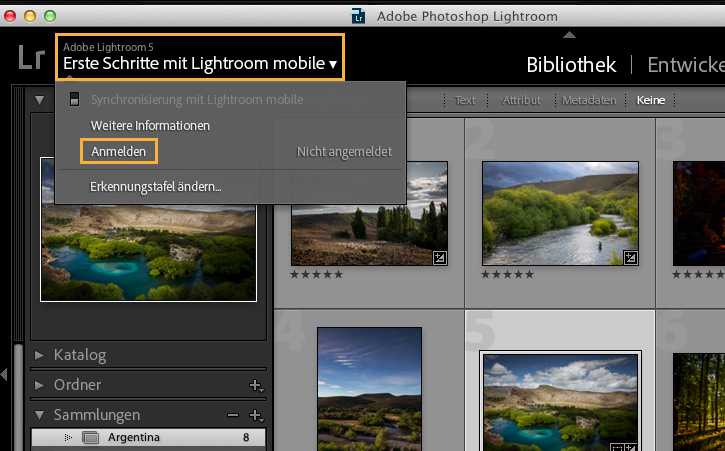
Task: Select the lagoon thumbnail in cell 5
Action: (x=560, y=402)
